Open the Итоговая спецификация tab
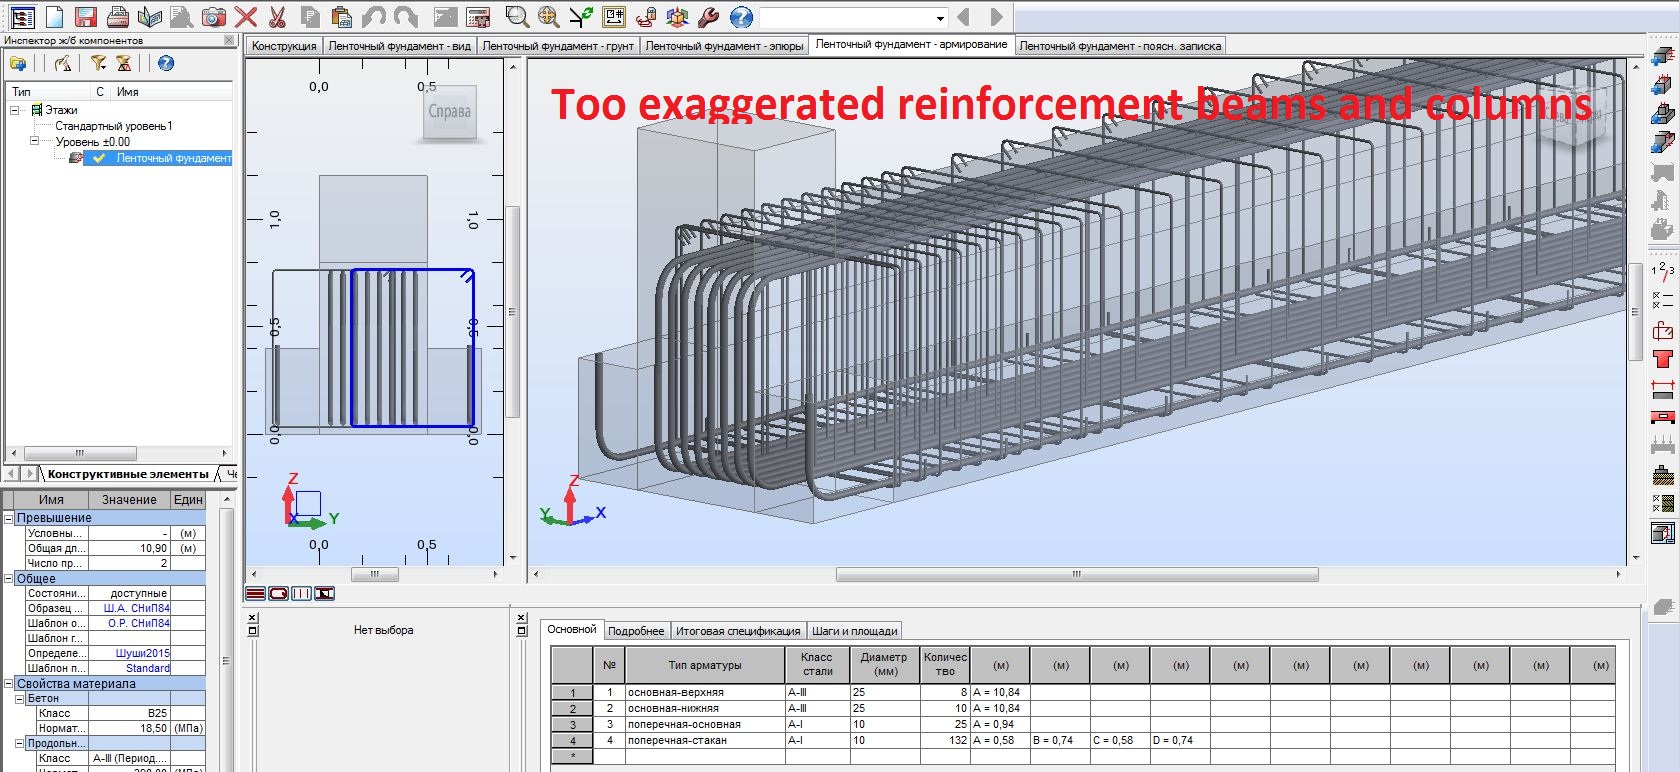 click(x=738, y=631)
